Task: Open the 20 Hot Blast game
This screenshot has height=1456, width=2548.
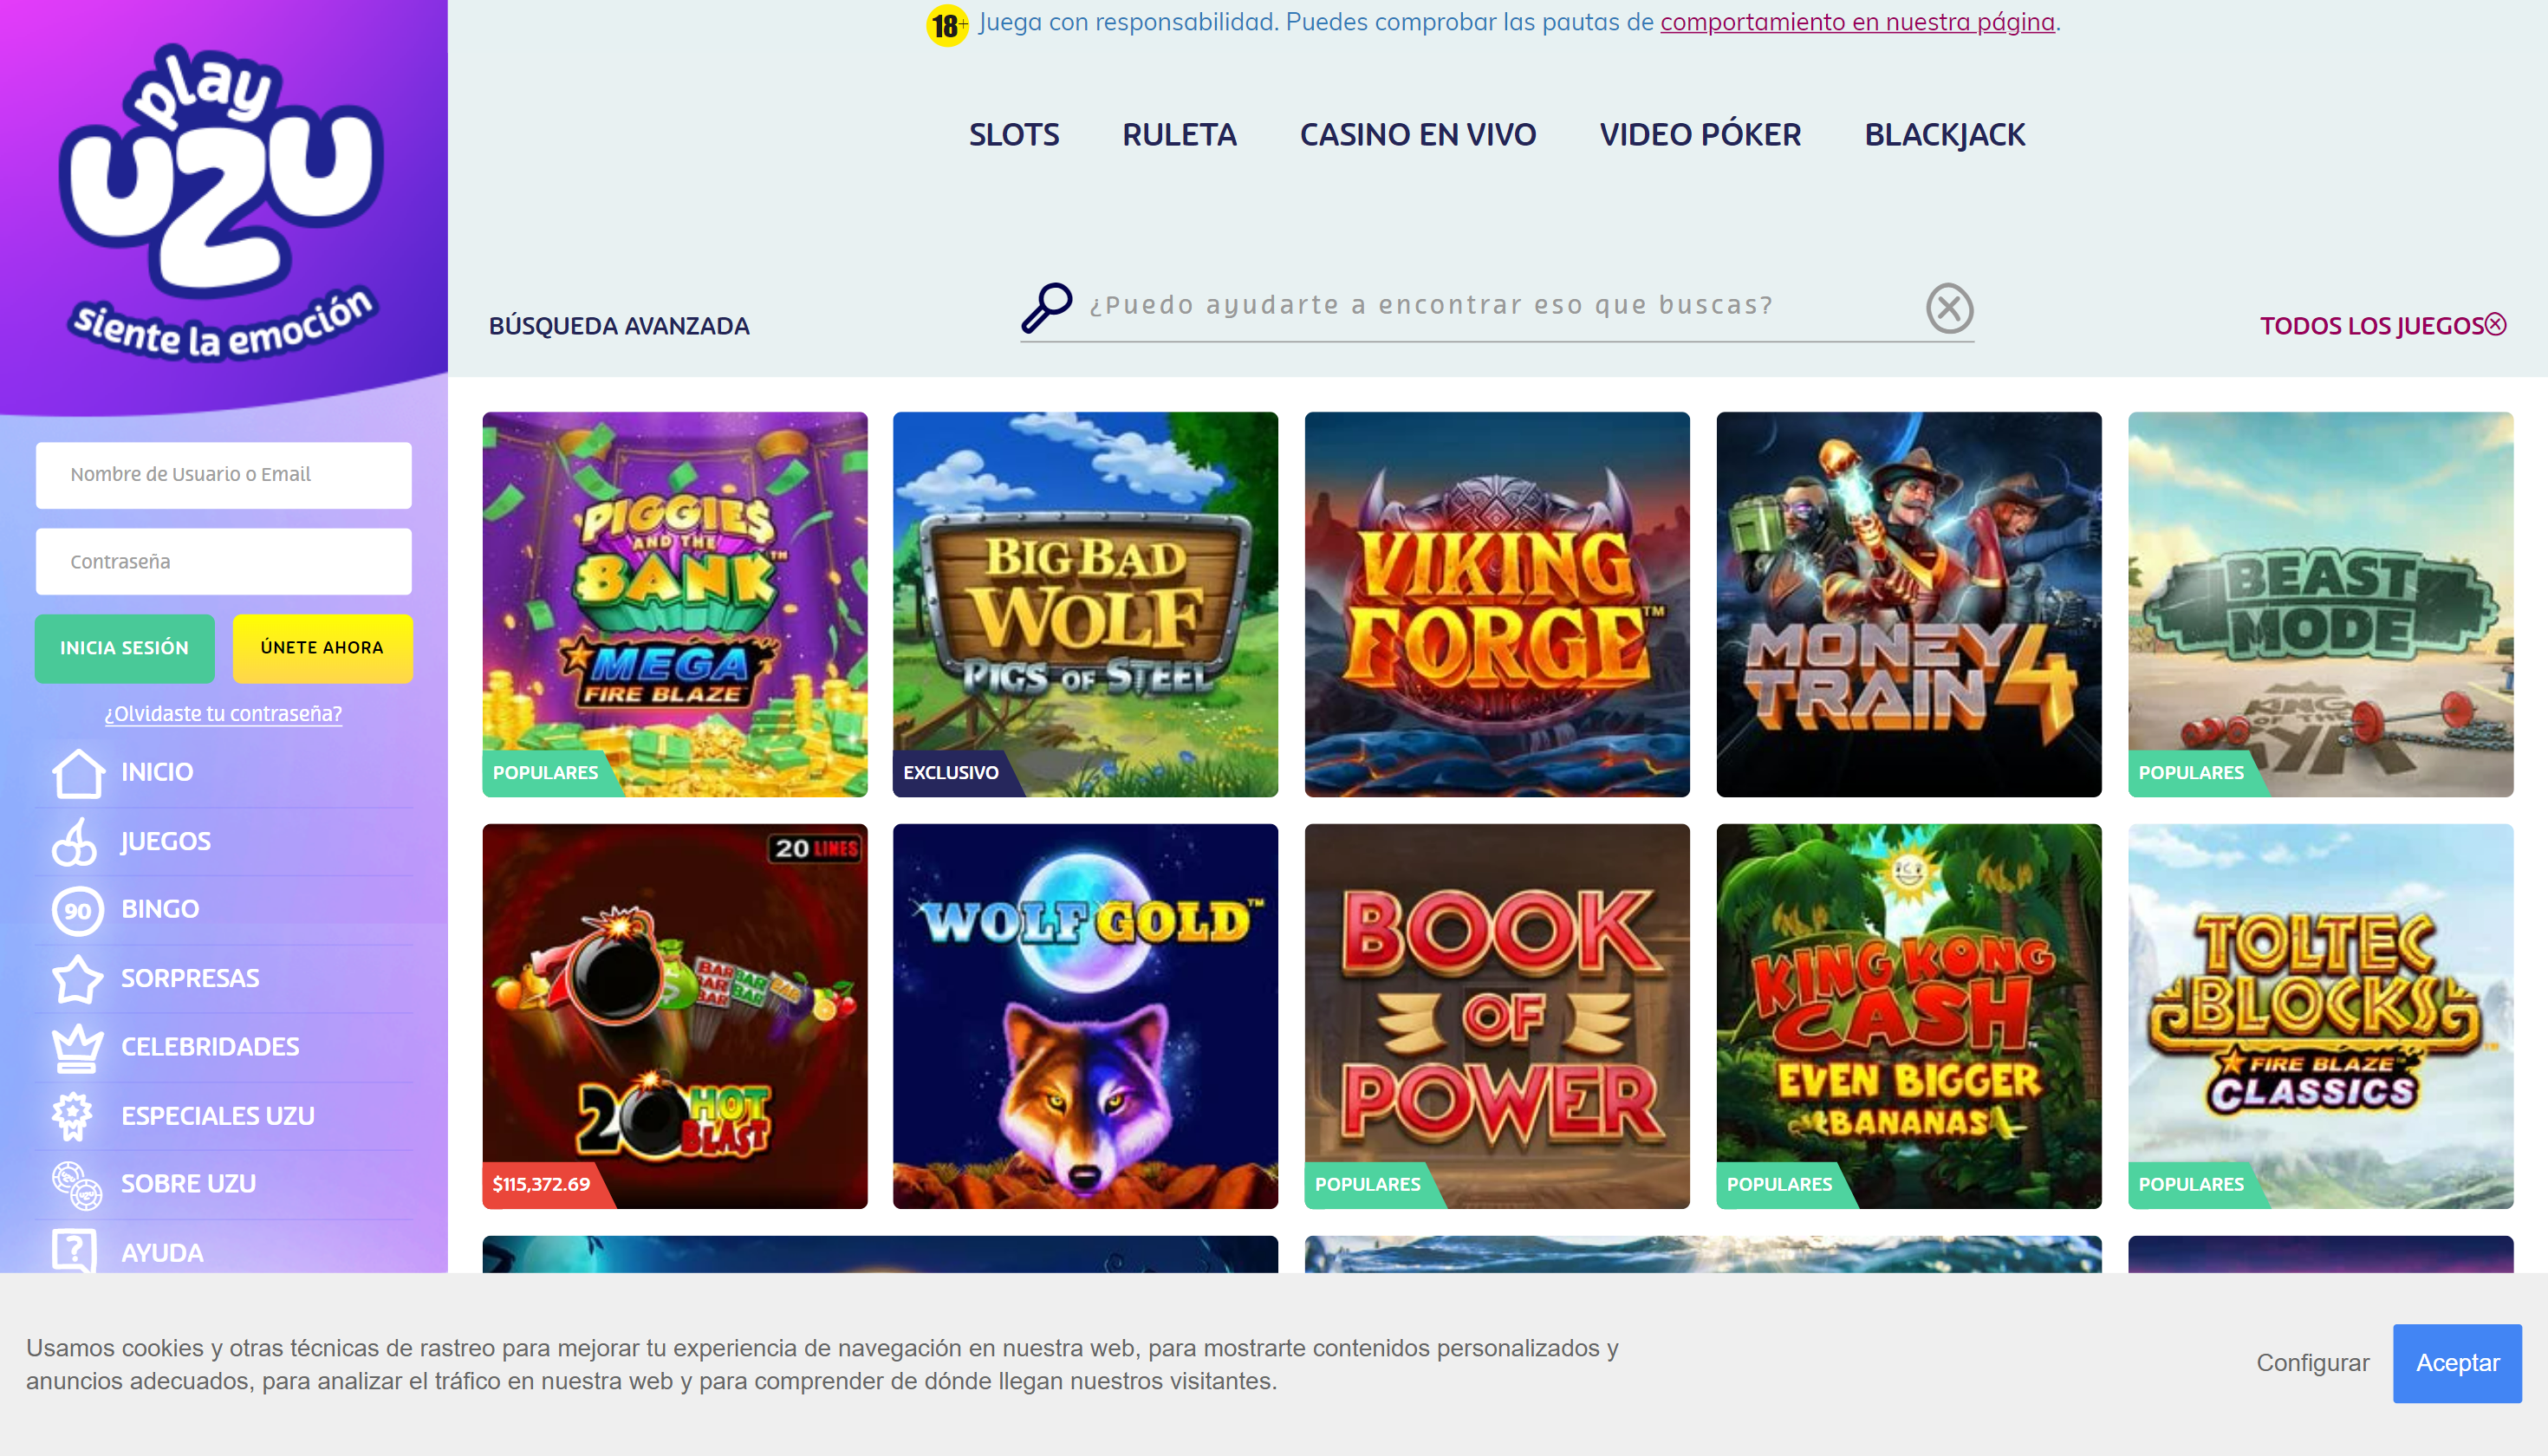Action: click(675, 1016)
